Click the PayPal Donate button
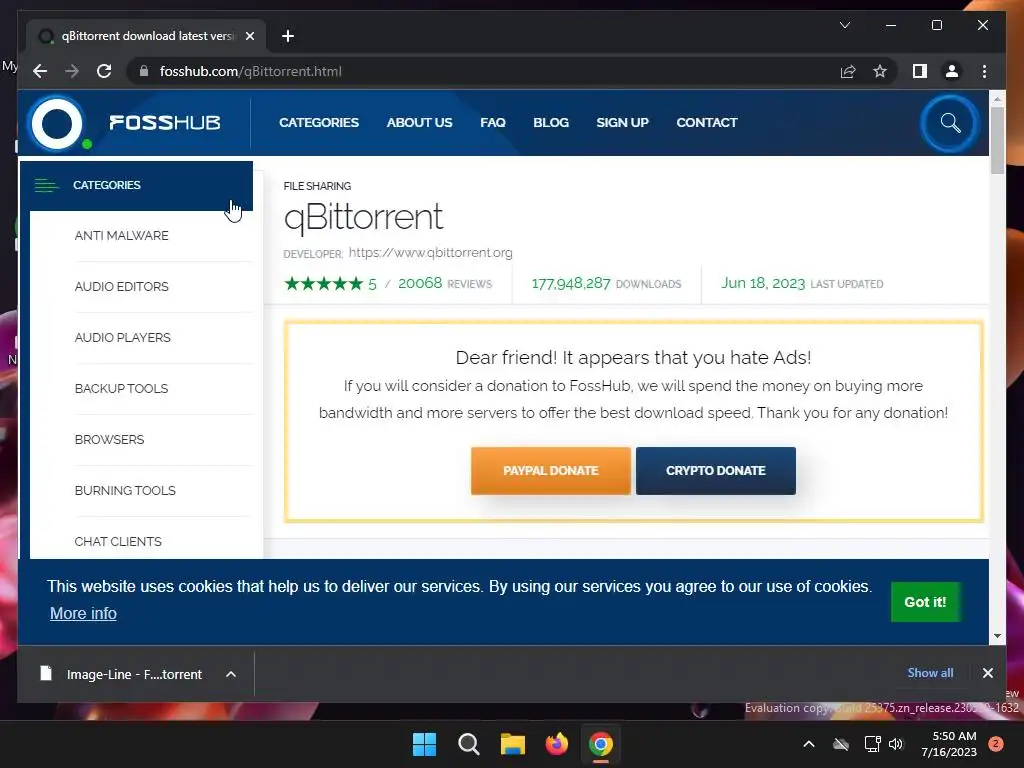Image resolution: width=1024 pixels, height=768 pixels. click(551, 471)
